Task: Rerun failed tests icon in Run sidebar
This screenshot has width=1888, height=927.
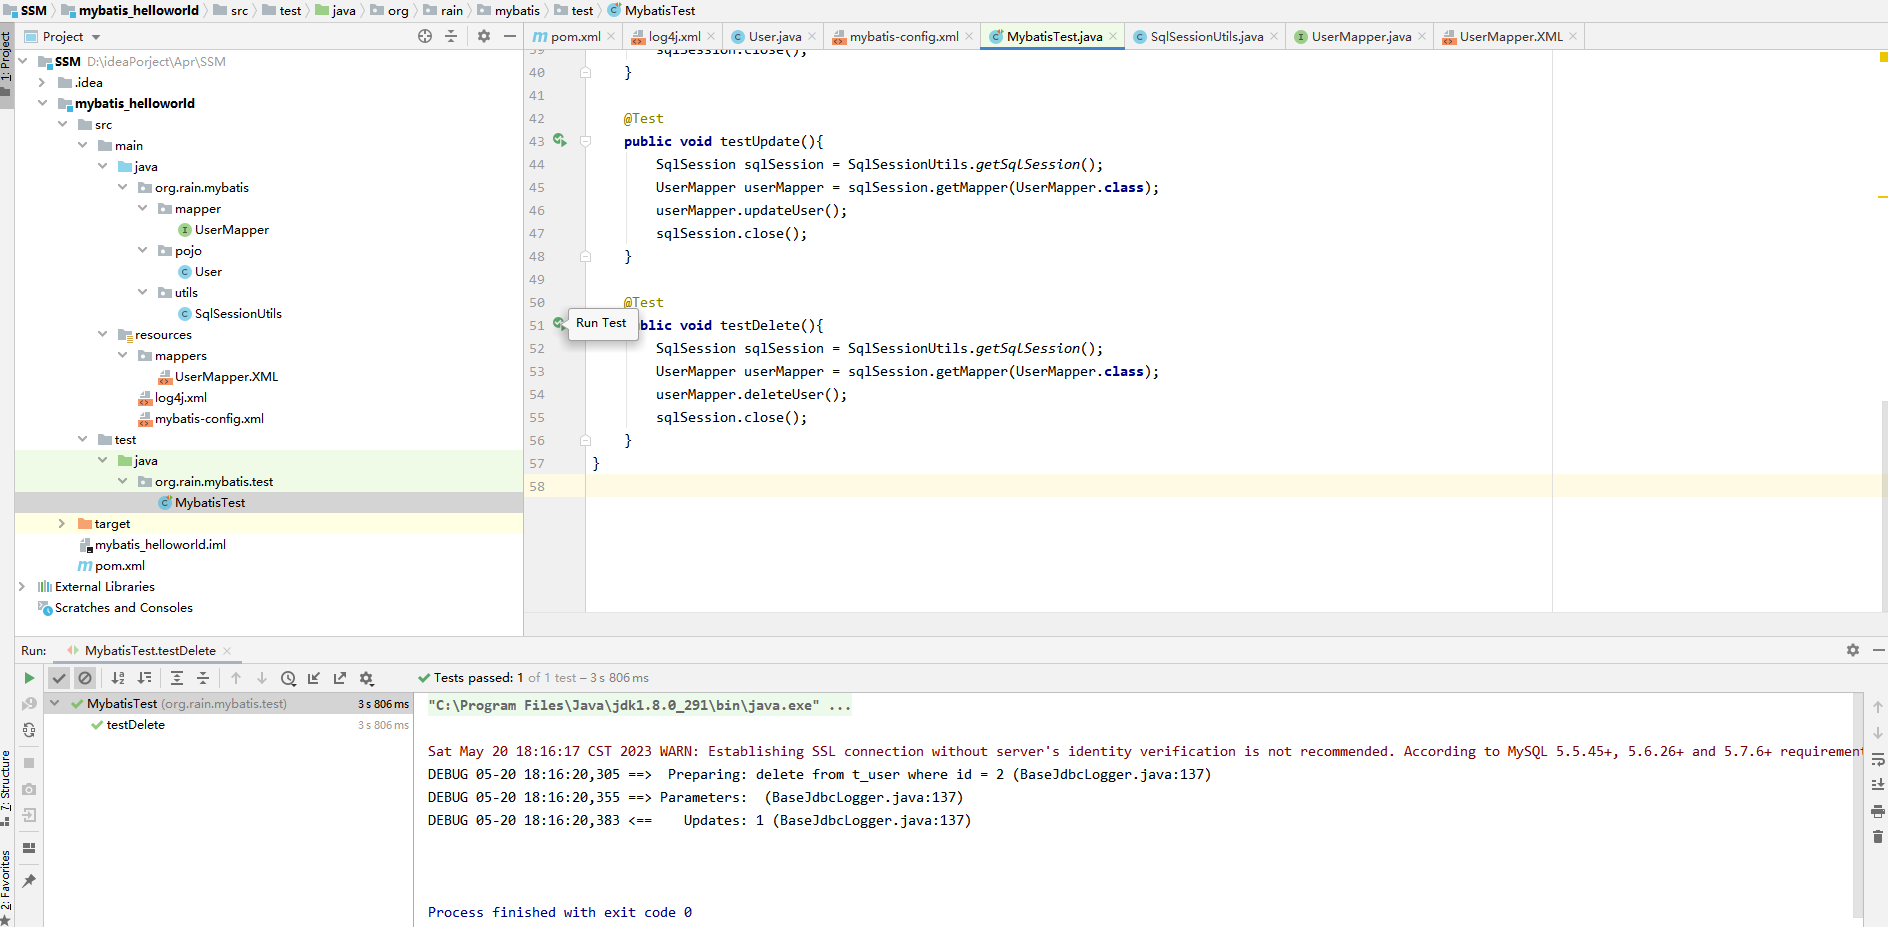Action: pos(29,704)
